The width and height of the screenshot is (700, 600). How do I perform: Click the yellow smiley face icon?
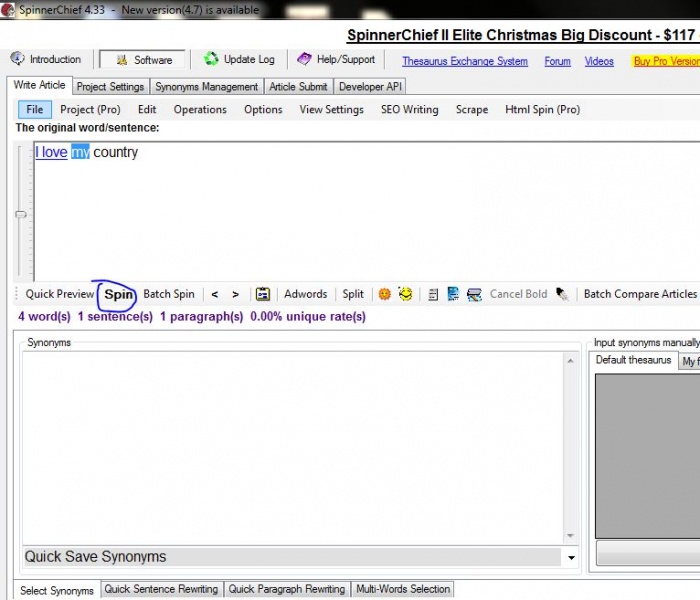pos(405,293)
